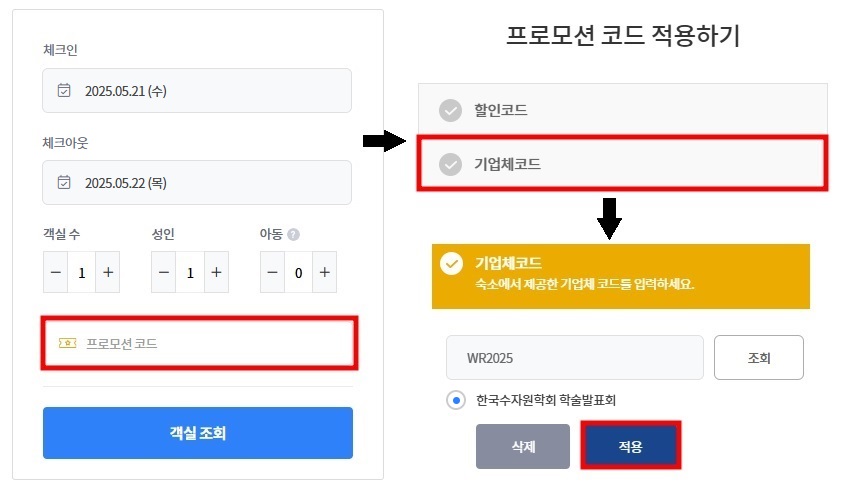Click the 적용 apply button
Screen dimensions: 841x493
click(x=631, y=446)
